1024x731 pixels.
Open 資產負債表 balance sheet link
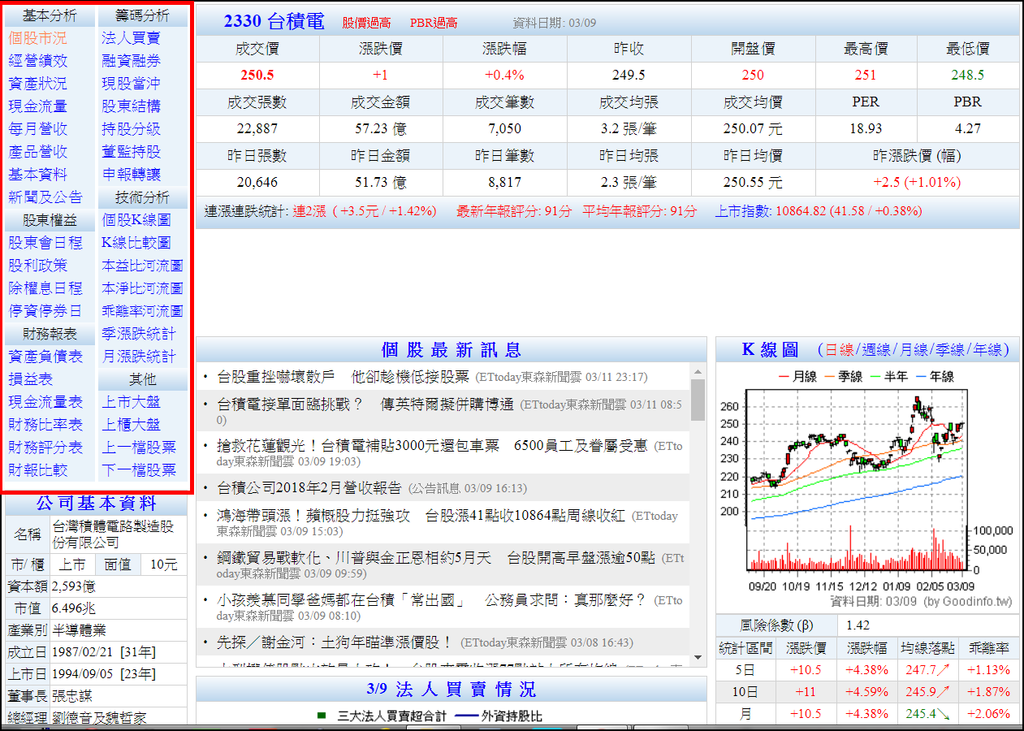tap(45, 357)
